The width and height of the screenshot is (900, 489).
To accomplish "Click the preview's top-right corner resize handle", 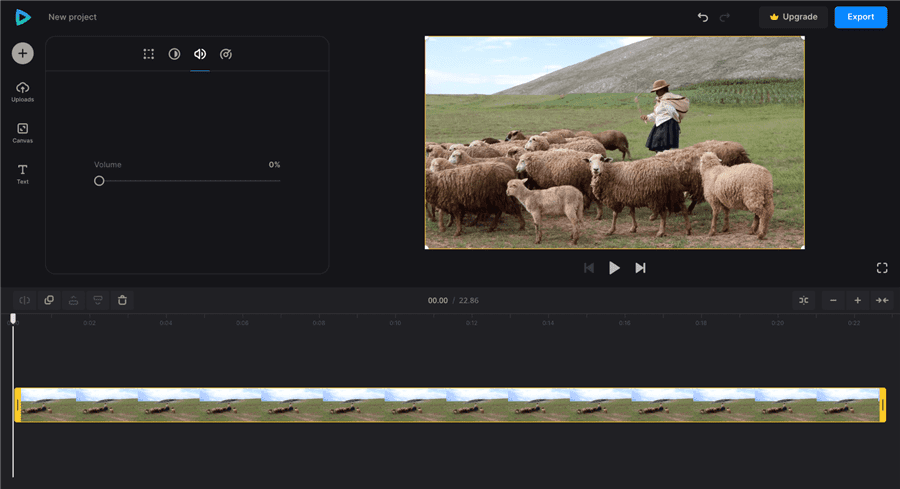I will pyautogui.click(x=802, y=38).
